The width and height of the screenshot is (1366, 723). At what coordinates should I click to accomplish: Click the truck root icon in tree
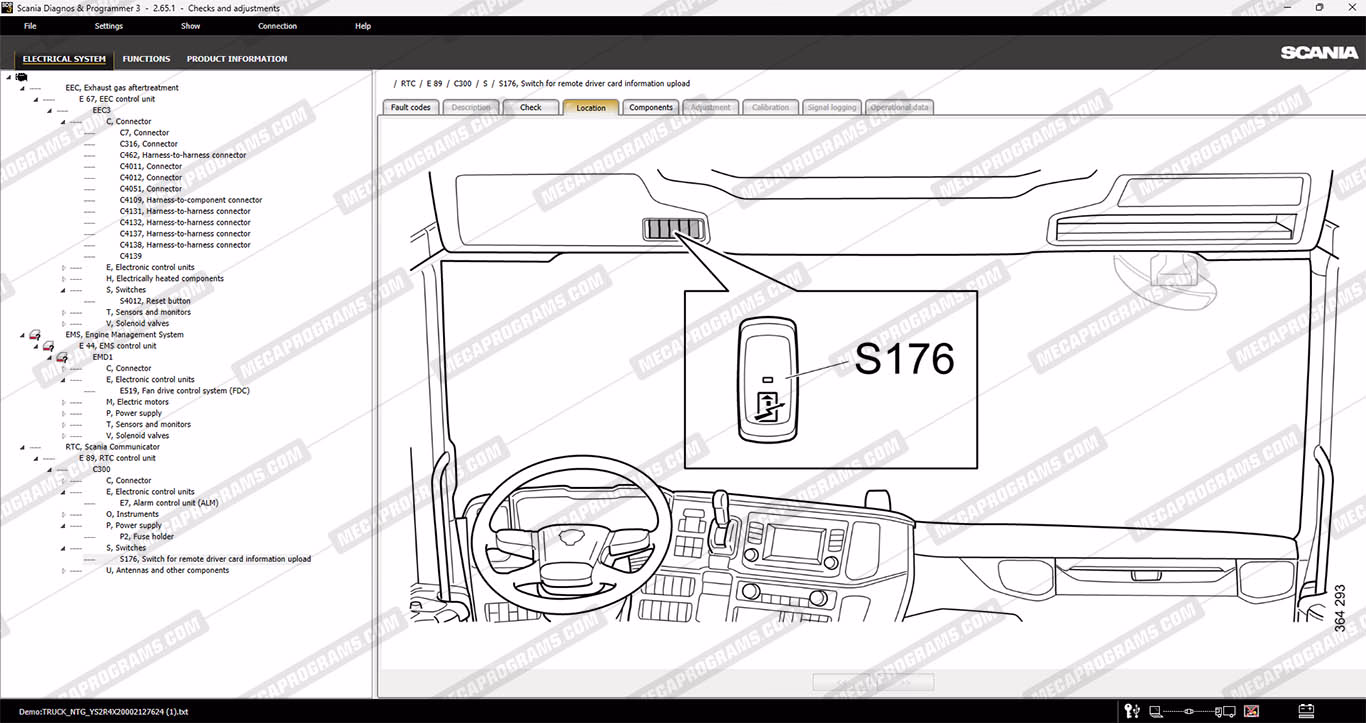pos(21,76)
